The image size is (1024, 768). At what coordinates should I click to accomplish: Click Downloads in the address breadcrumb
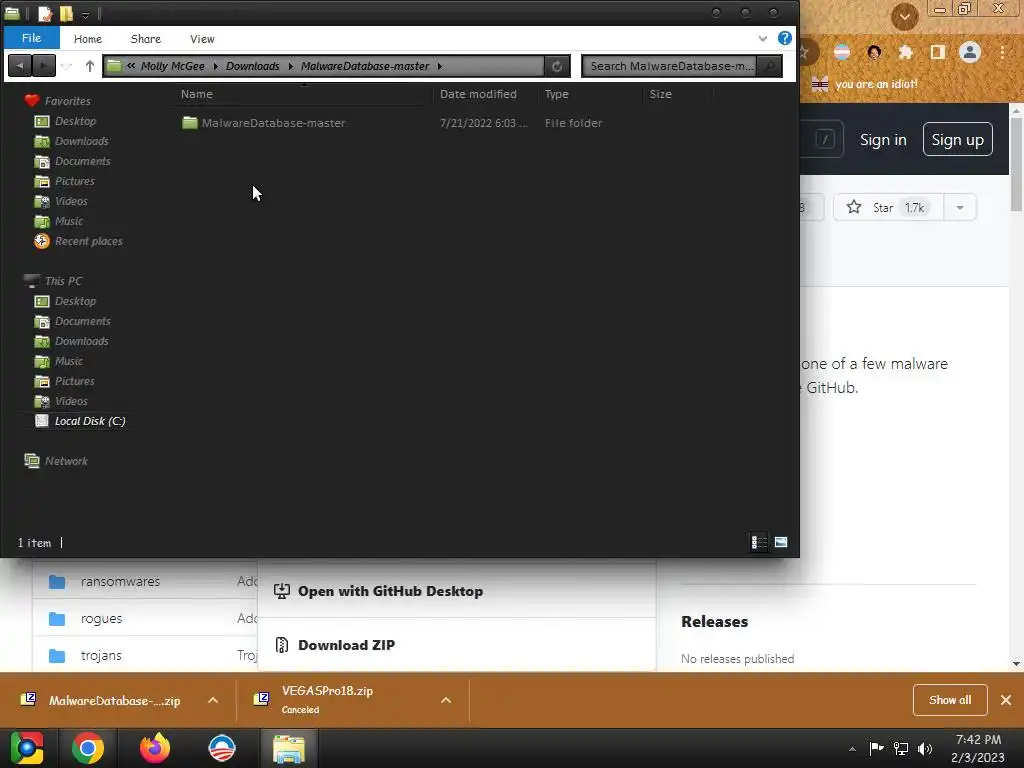[x=253, y=66]
